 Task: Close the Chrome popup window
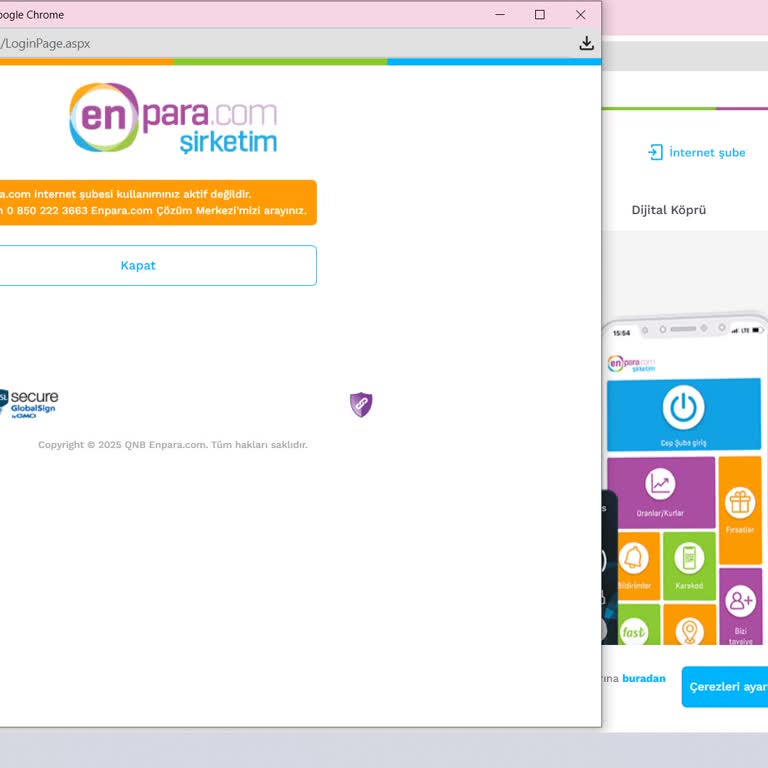pos(580,15)
